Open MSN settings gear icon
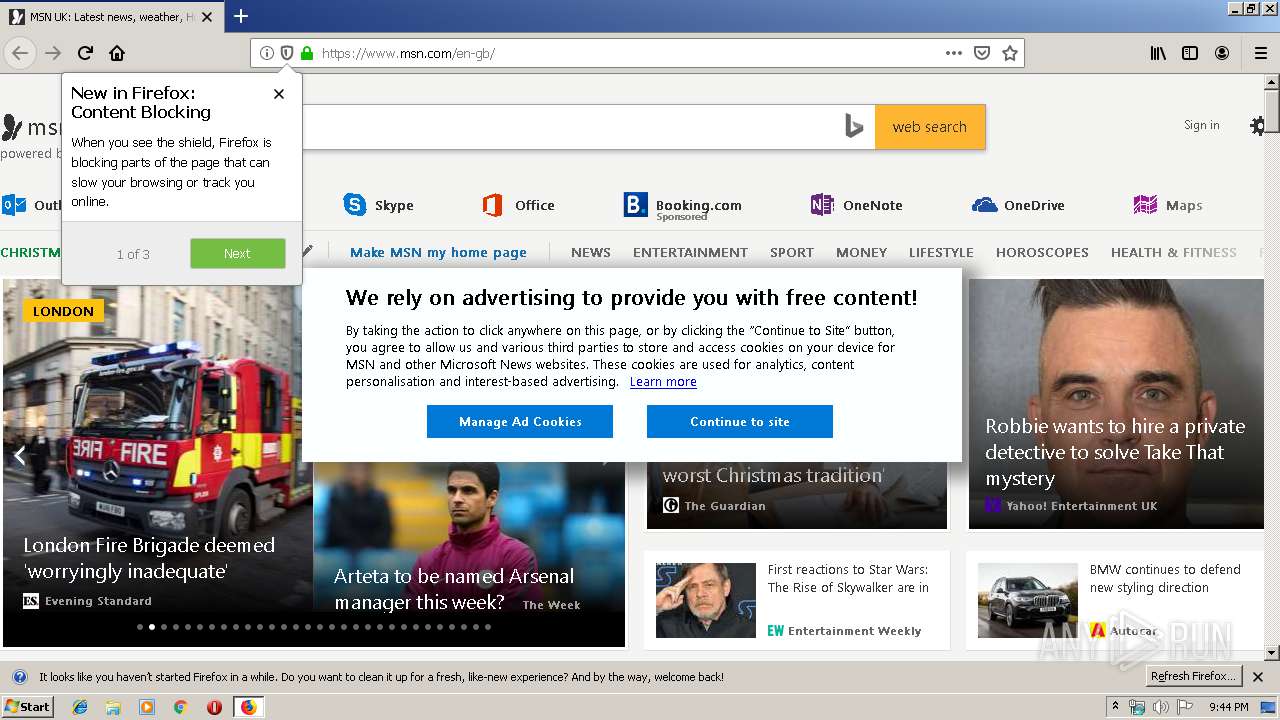 pyautogui.click(x=1258, y=126)
